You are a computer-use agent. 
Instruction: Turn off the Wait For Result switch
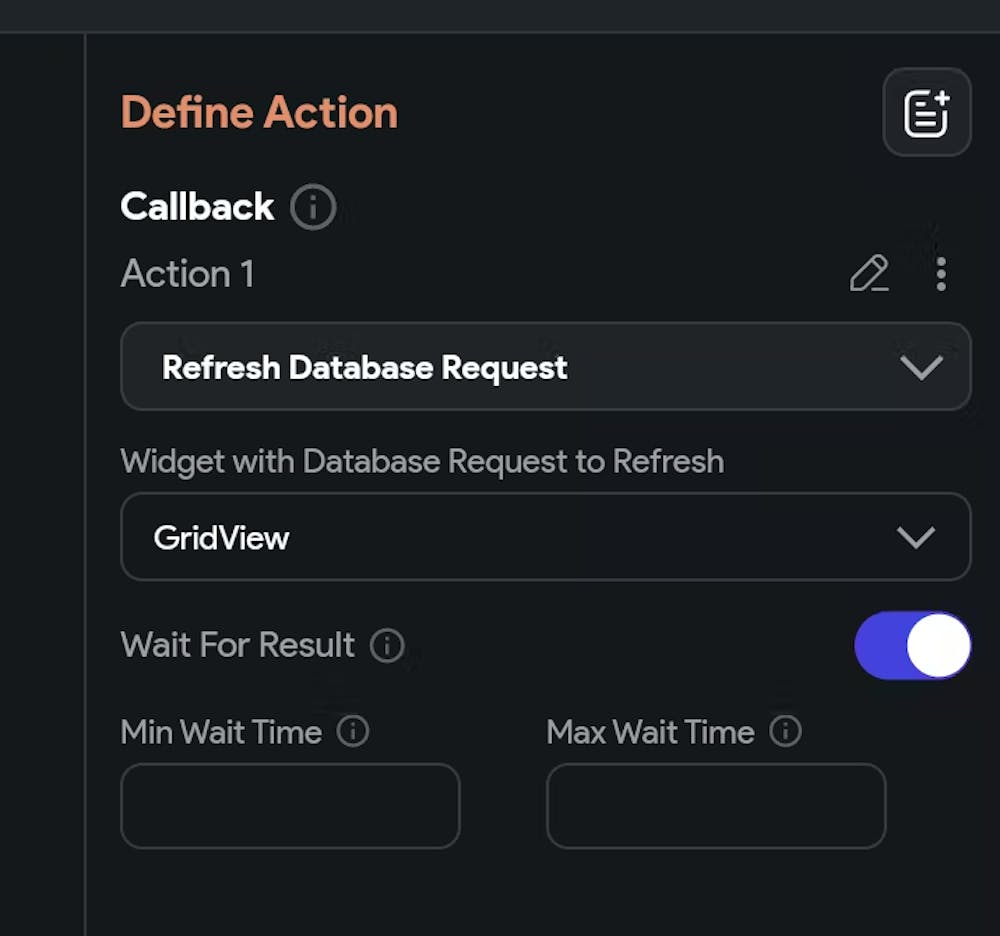tap(912, 646)
